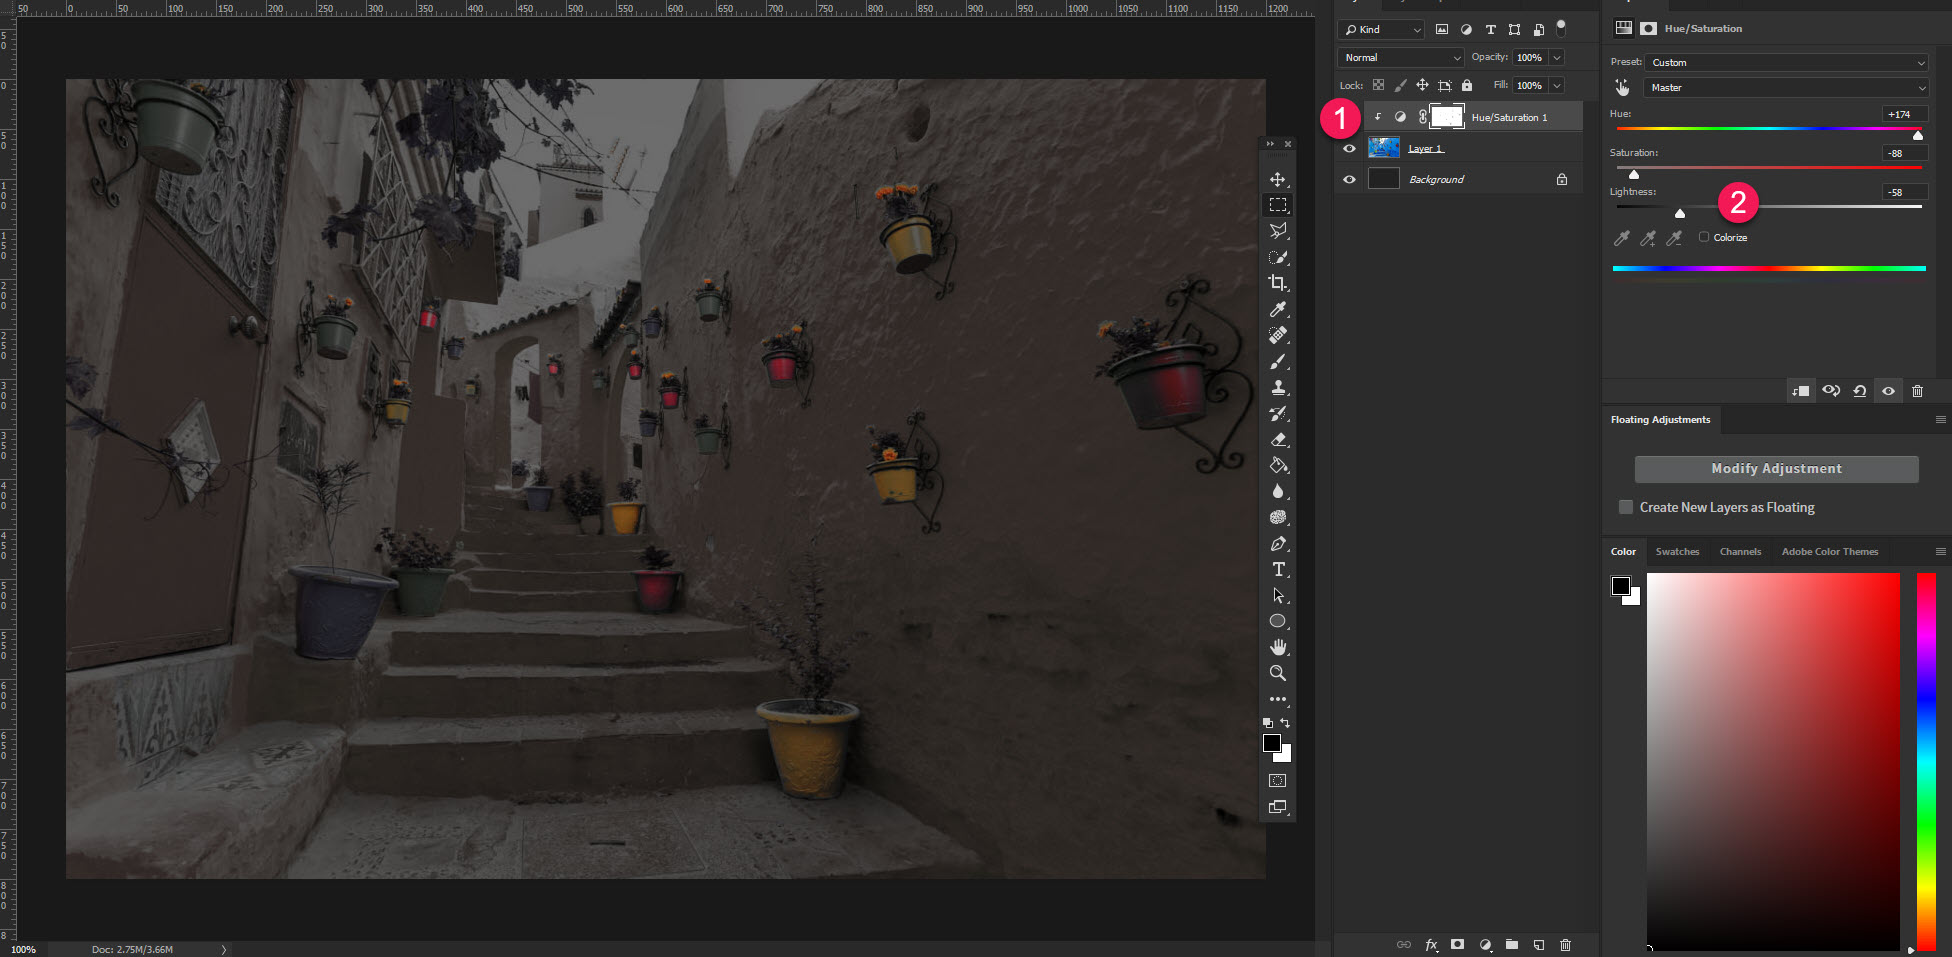Select the Path Selection tool
Screen dimensions: 1952x957
click(1277, 595)
